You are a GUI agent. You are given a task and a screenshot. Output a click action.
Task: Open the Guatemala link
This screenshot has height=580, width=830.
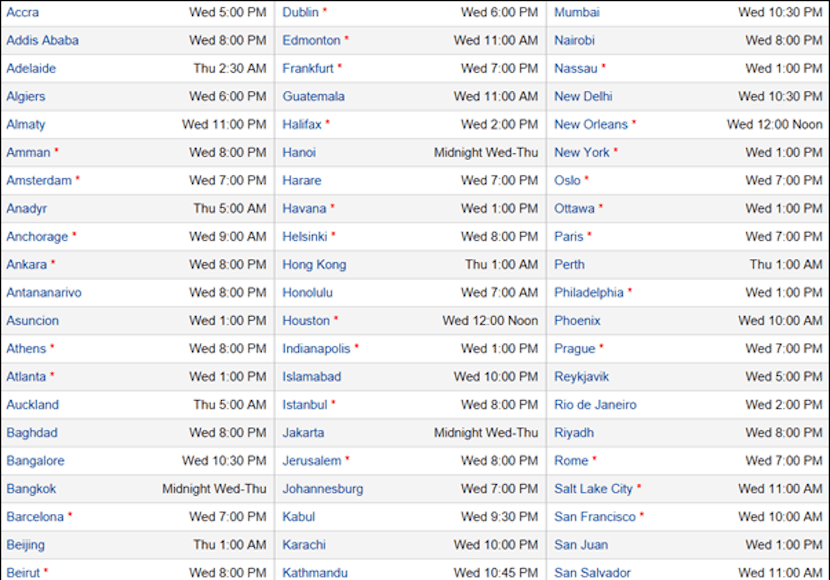(313, 96)
